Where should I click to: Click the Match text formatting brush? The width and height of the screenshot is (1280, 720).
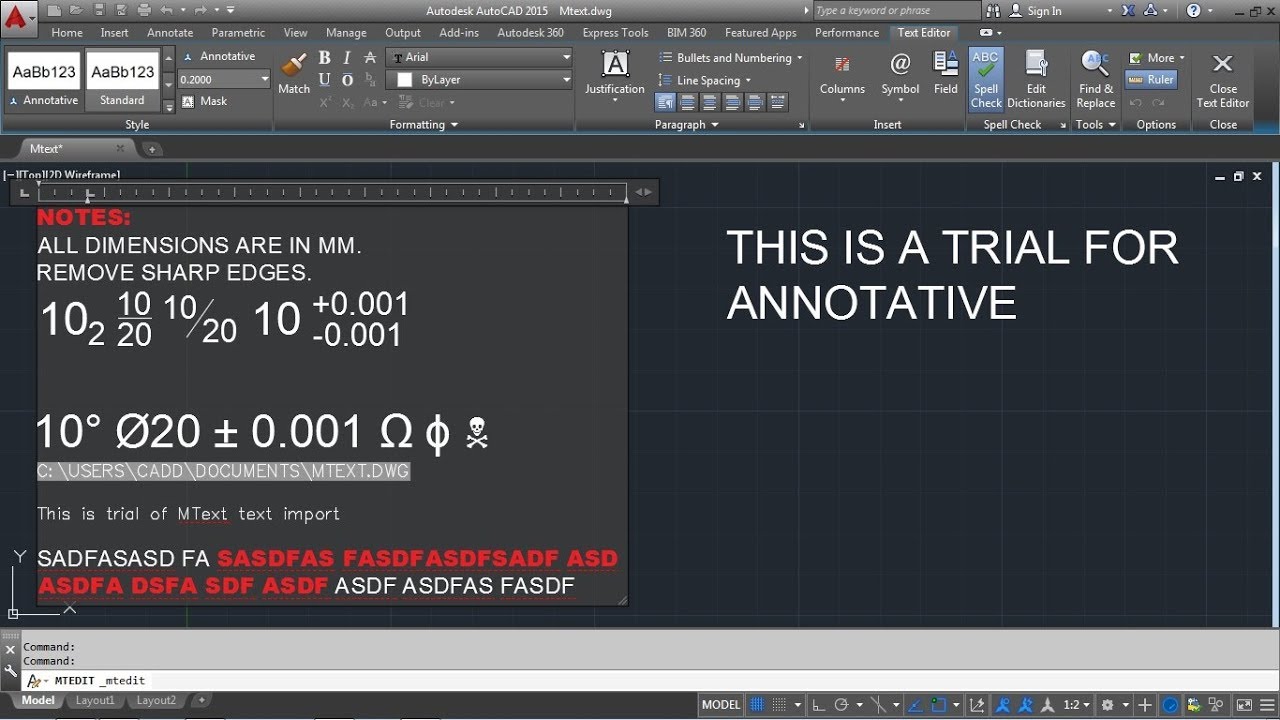coord(294,73)
